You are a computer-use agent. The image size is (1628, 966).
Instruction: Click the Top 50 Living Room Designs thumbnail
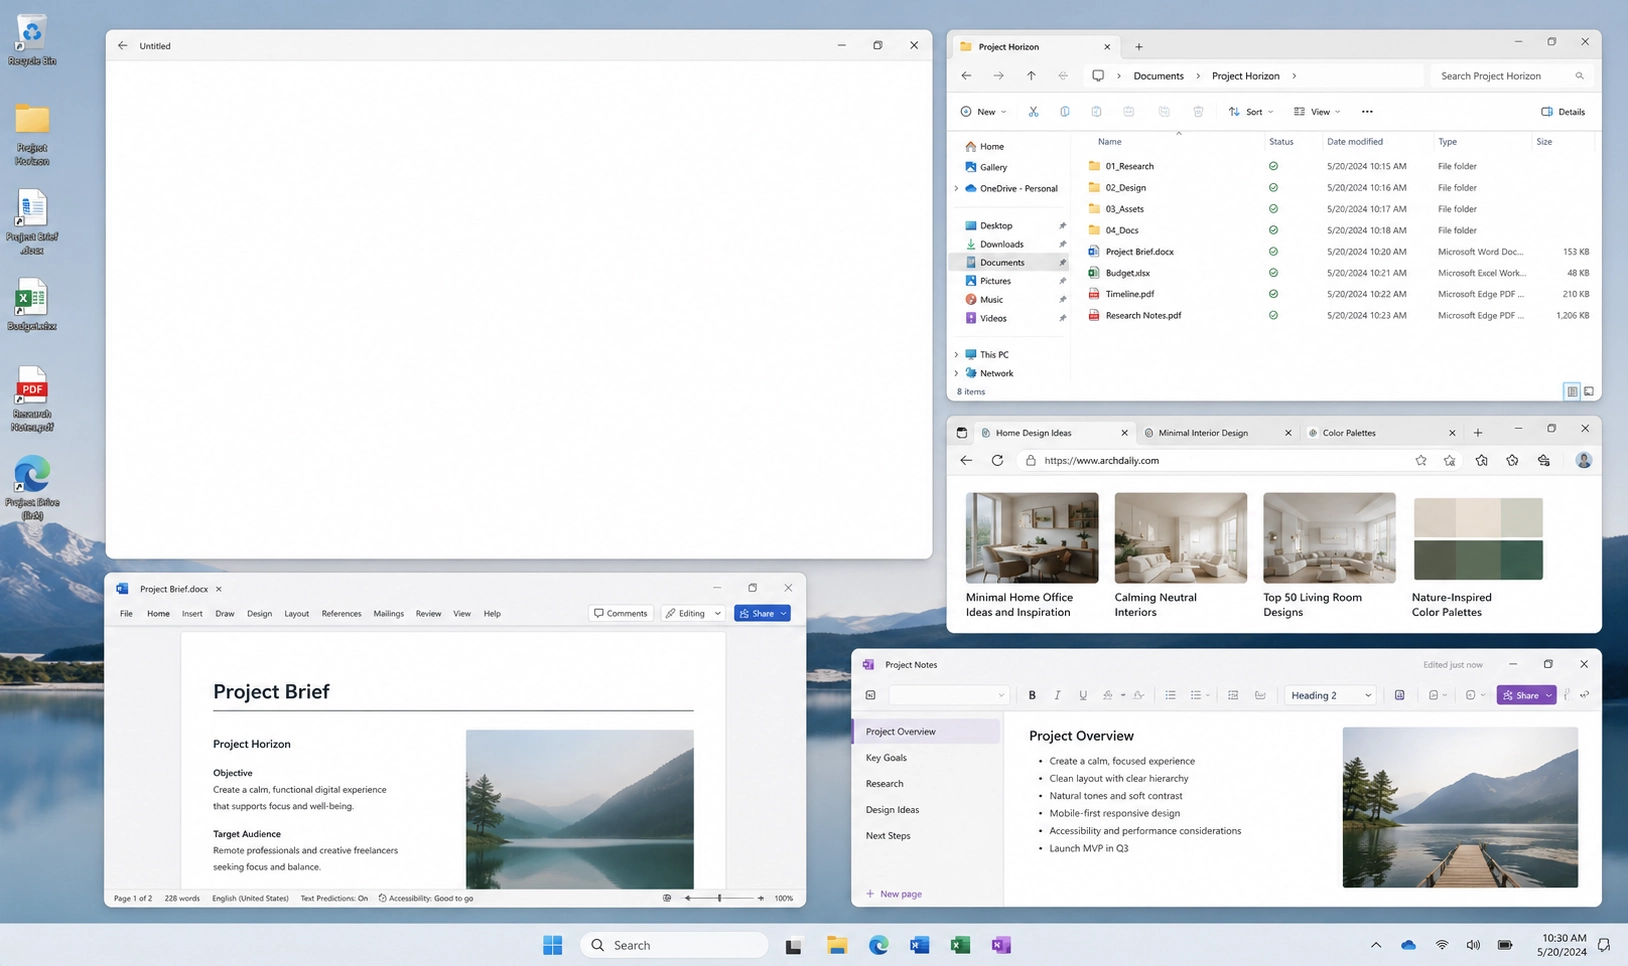[1329, 538]
